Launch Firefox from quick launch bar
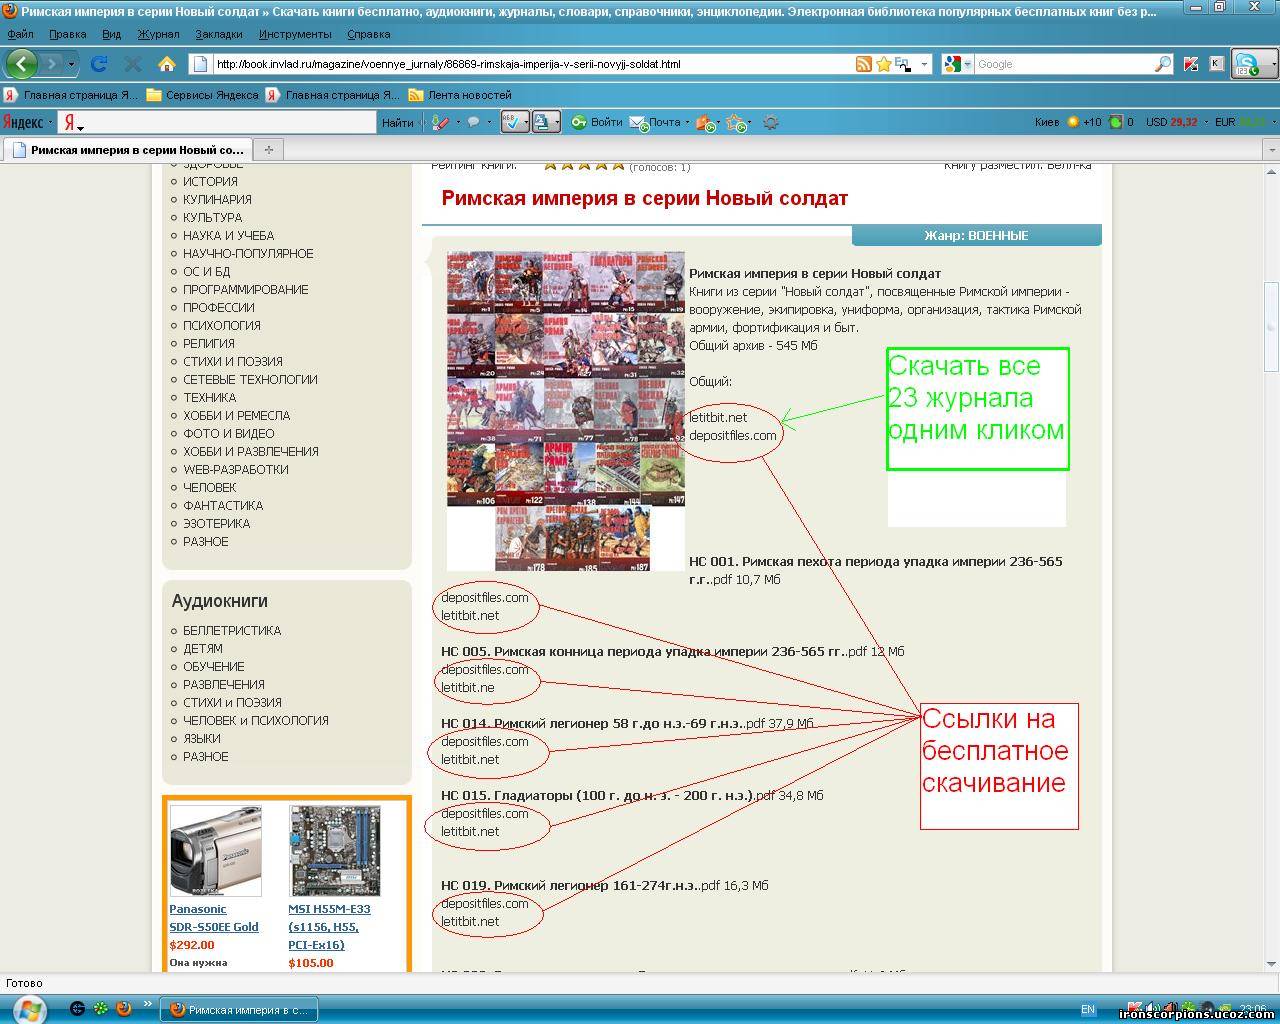Image resolution: width=1280 pixels, height=1024 pixels. click(124, 1008)
